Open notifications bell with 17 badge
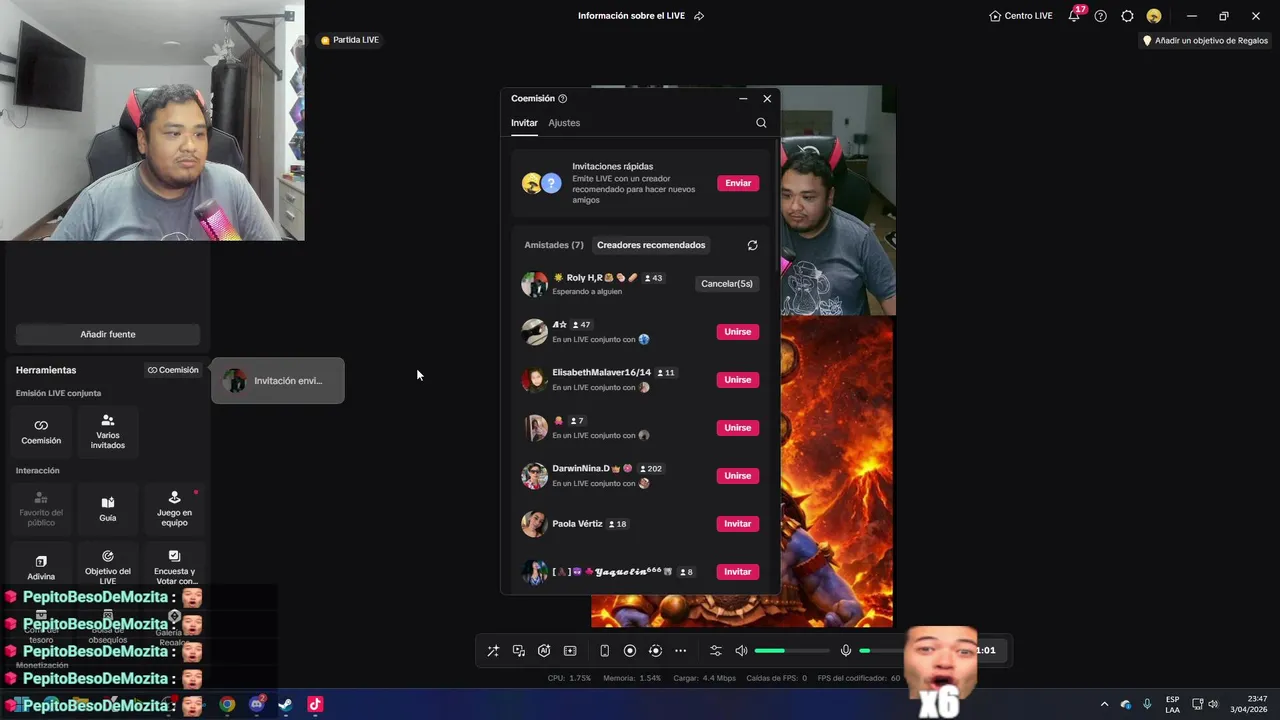Image resolution: width=1280 pixels, height=720 pixels. (1074, 16)
